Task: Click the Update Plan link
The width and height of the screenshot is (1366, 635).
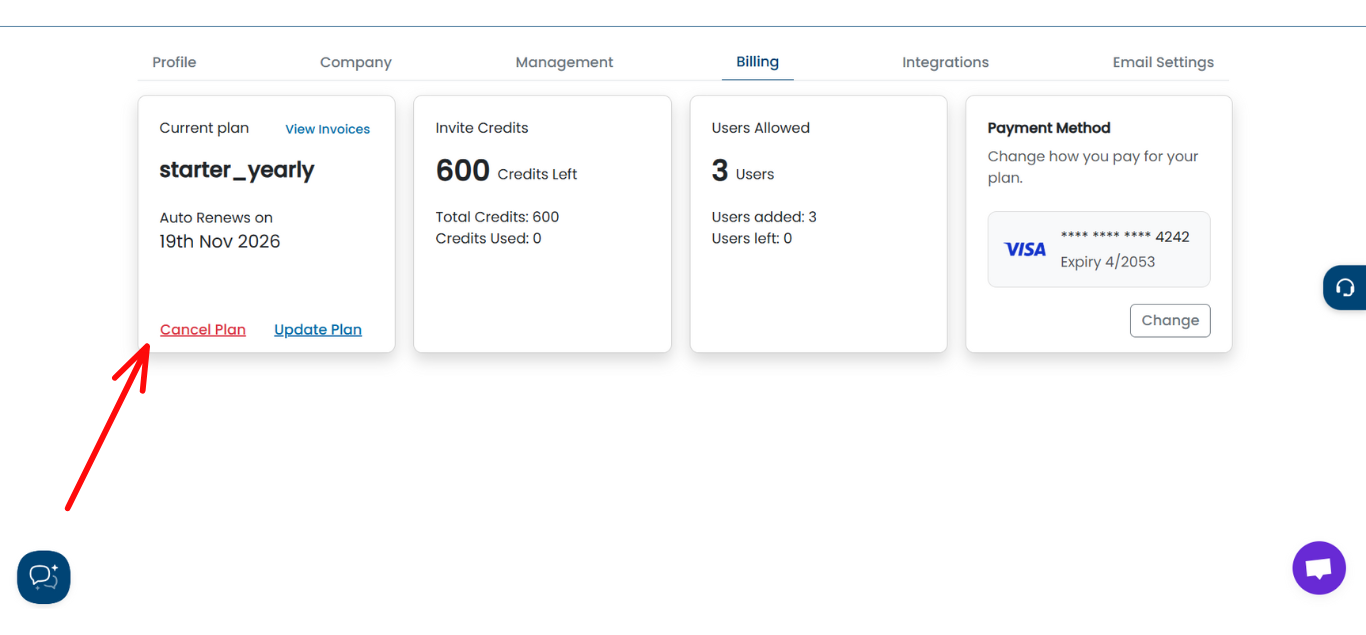Action: click(x=318, y=330)
